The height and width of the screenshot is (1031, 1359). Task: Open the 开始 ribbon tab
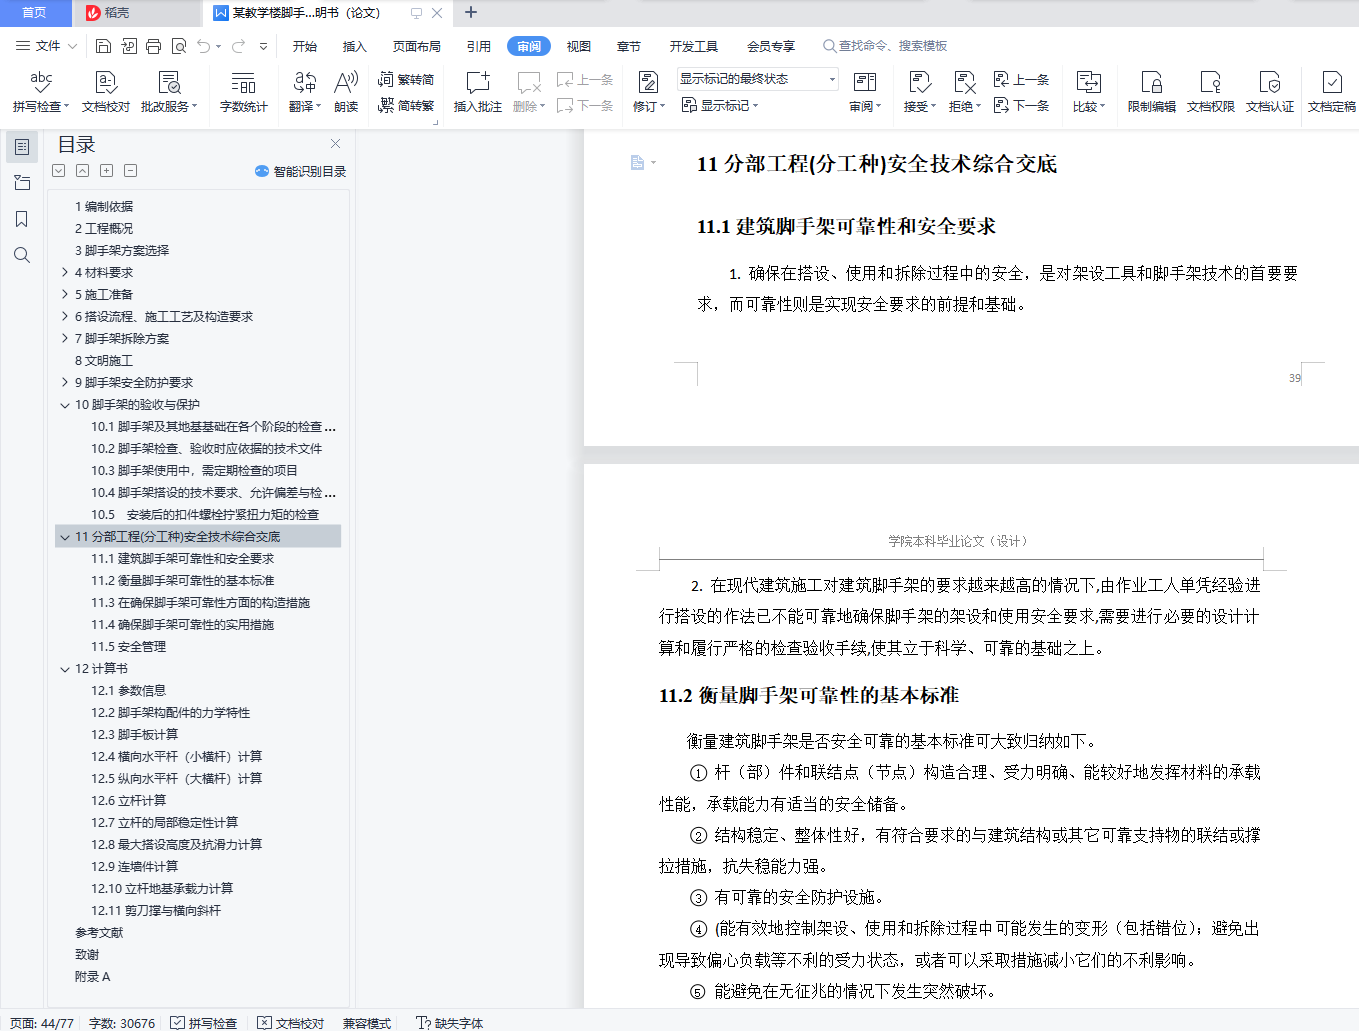click(305, 46)
